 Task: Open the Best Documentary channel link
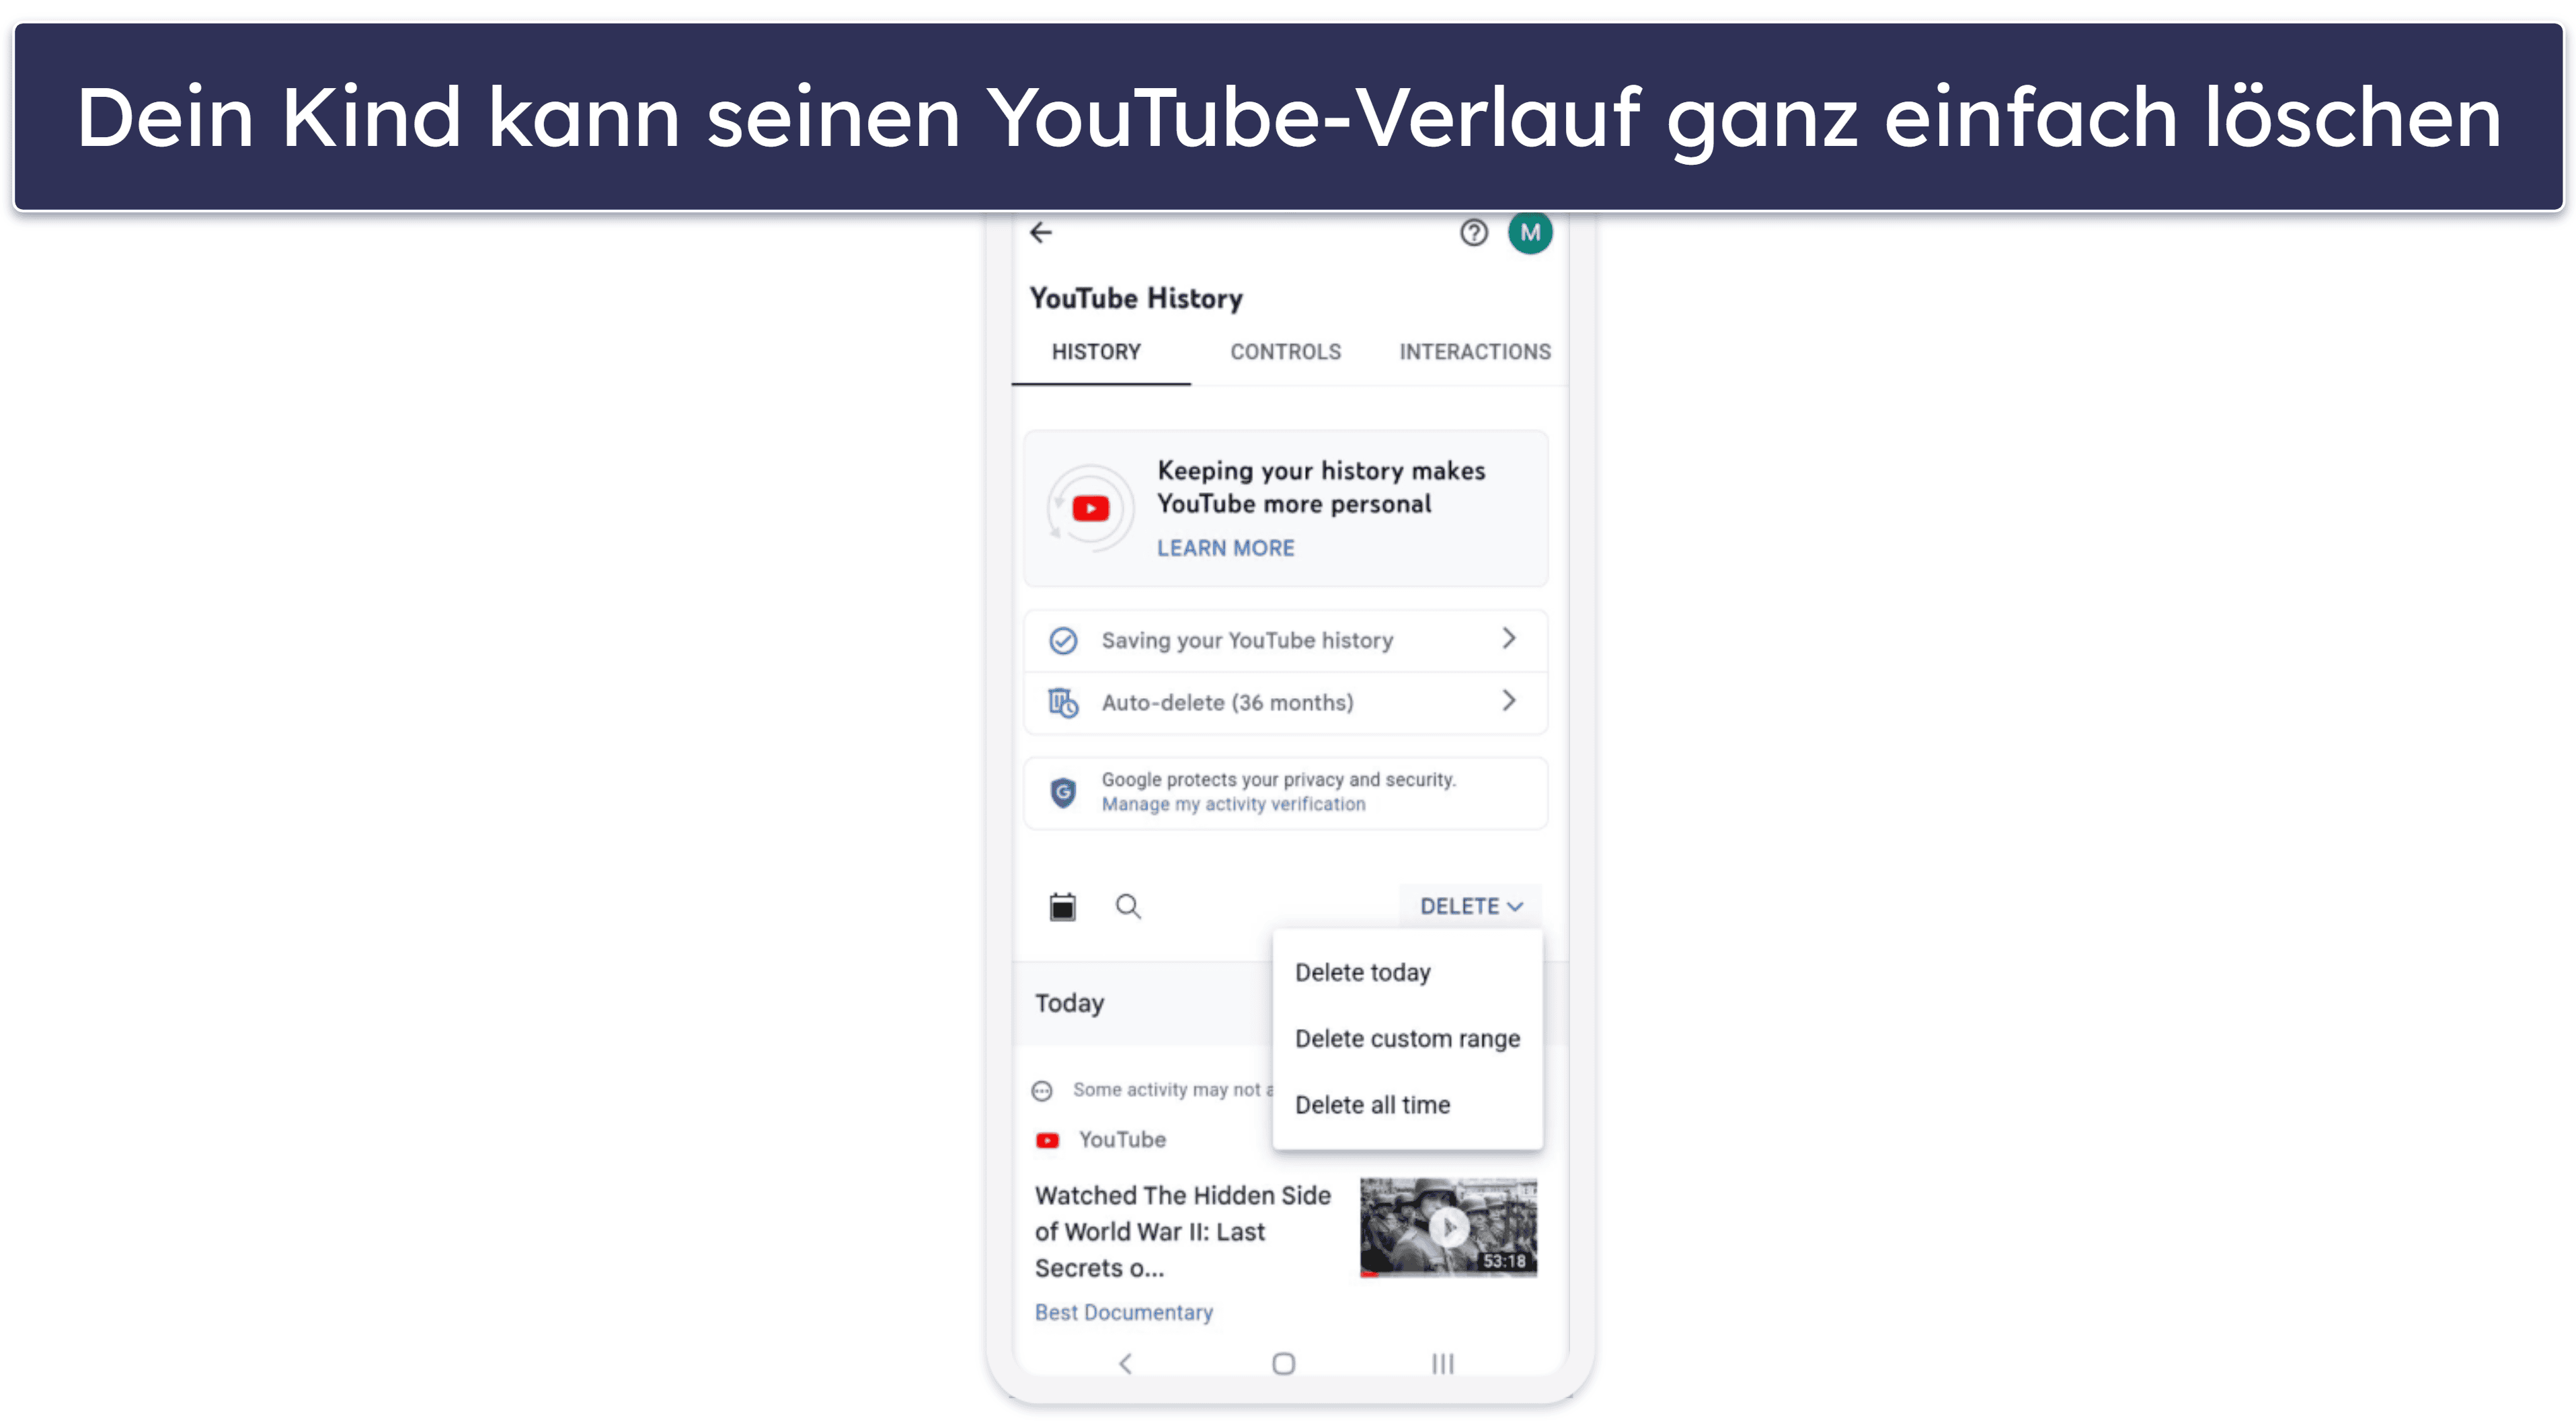click(x=1123, y=1312)
